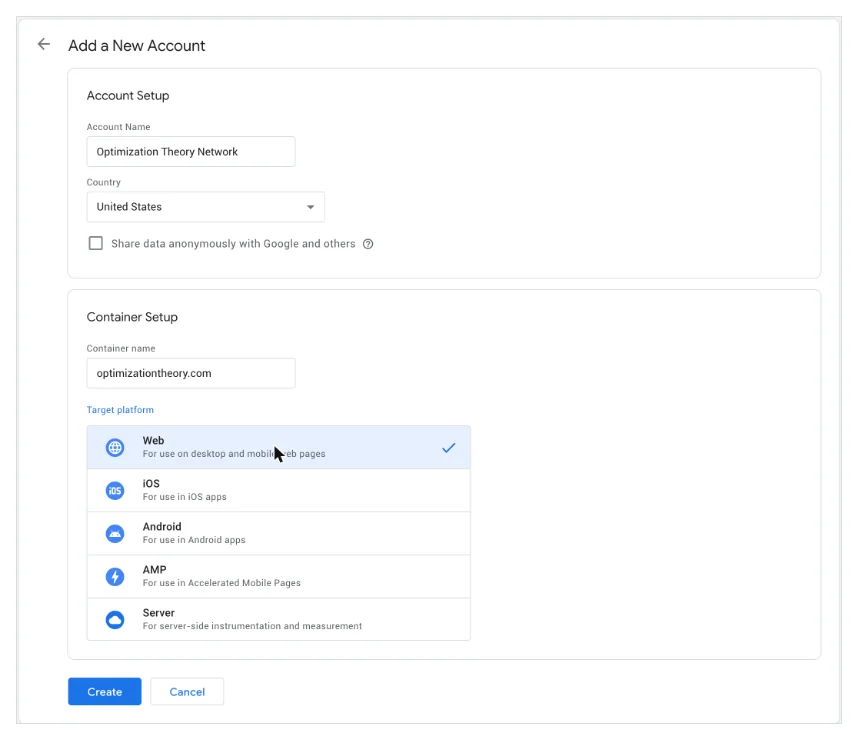Image resolution: width=858 pixels, height=740 pixels.
Task: Choose Web as target platform
Action: click(279, 447)
